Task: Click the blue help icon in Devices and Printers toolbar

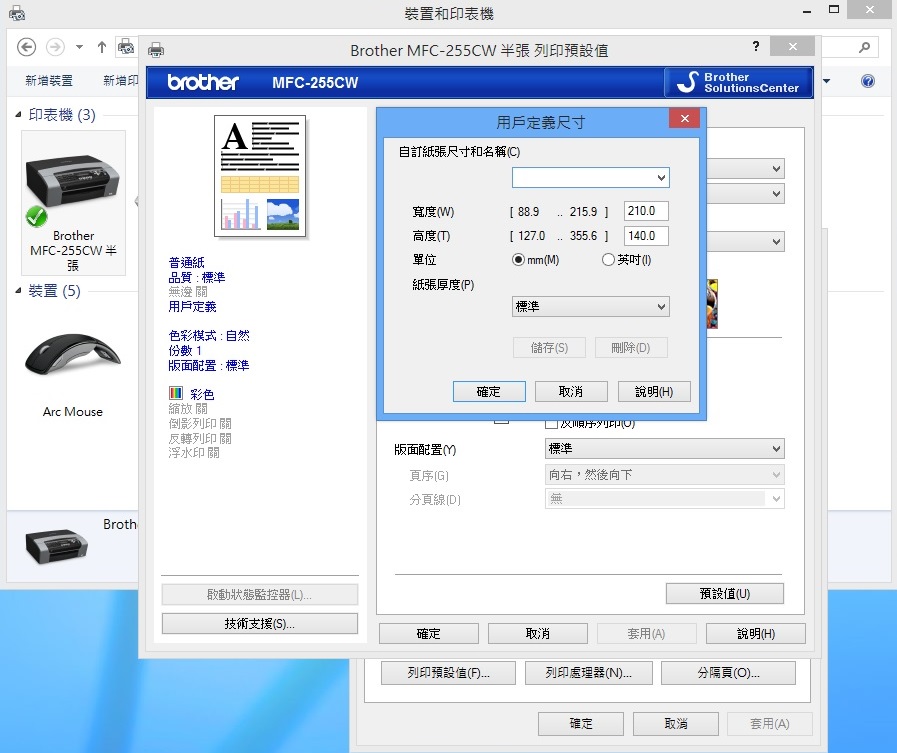Action: [867, 81]
